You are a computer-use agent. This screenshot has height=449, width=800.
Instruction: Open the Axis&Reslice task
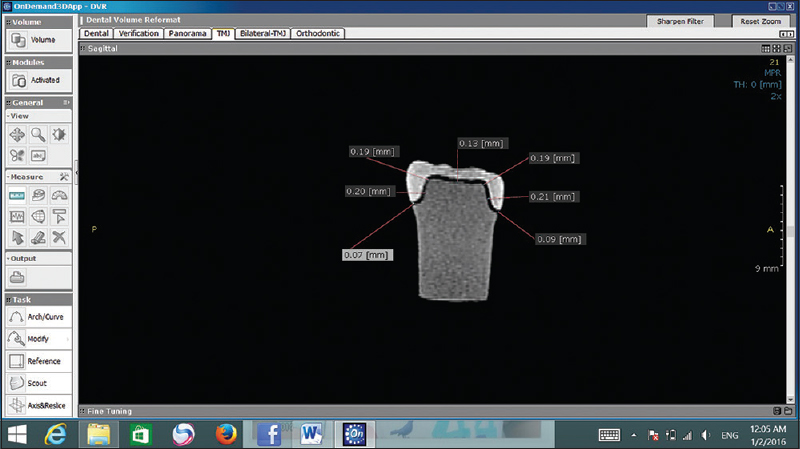click(36, 405)
